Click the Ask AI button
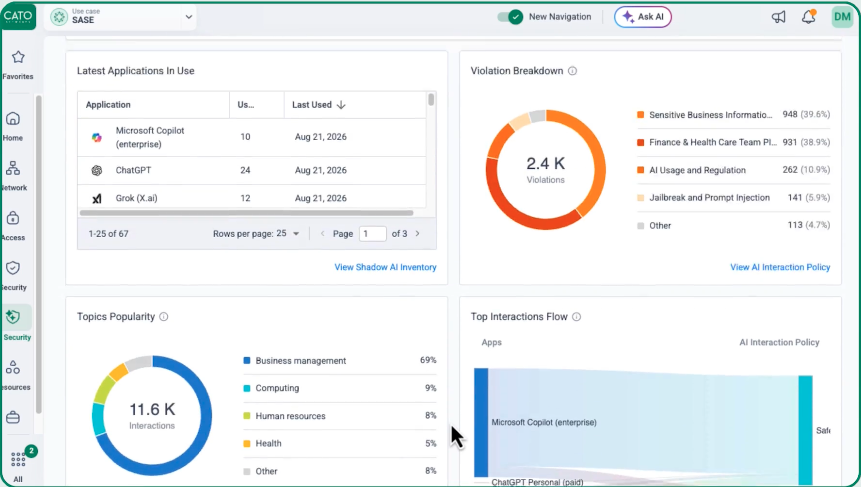This screenshot has height=487, width=861. point(642,17)
